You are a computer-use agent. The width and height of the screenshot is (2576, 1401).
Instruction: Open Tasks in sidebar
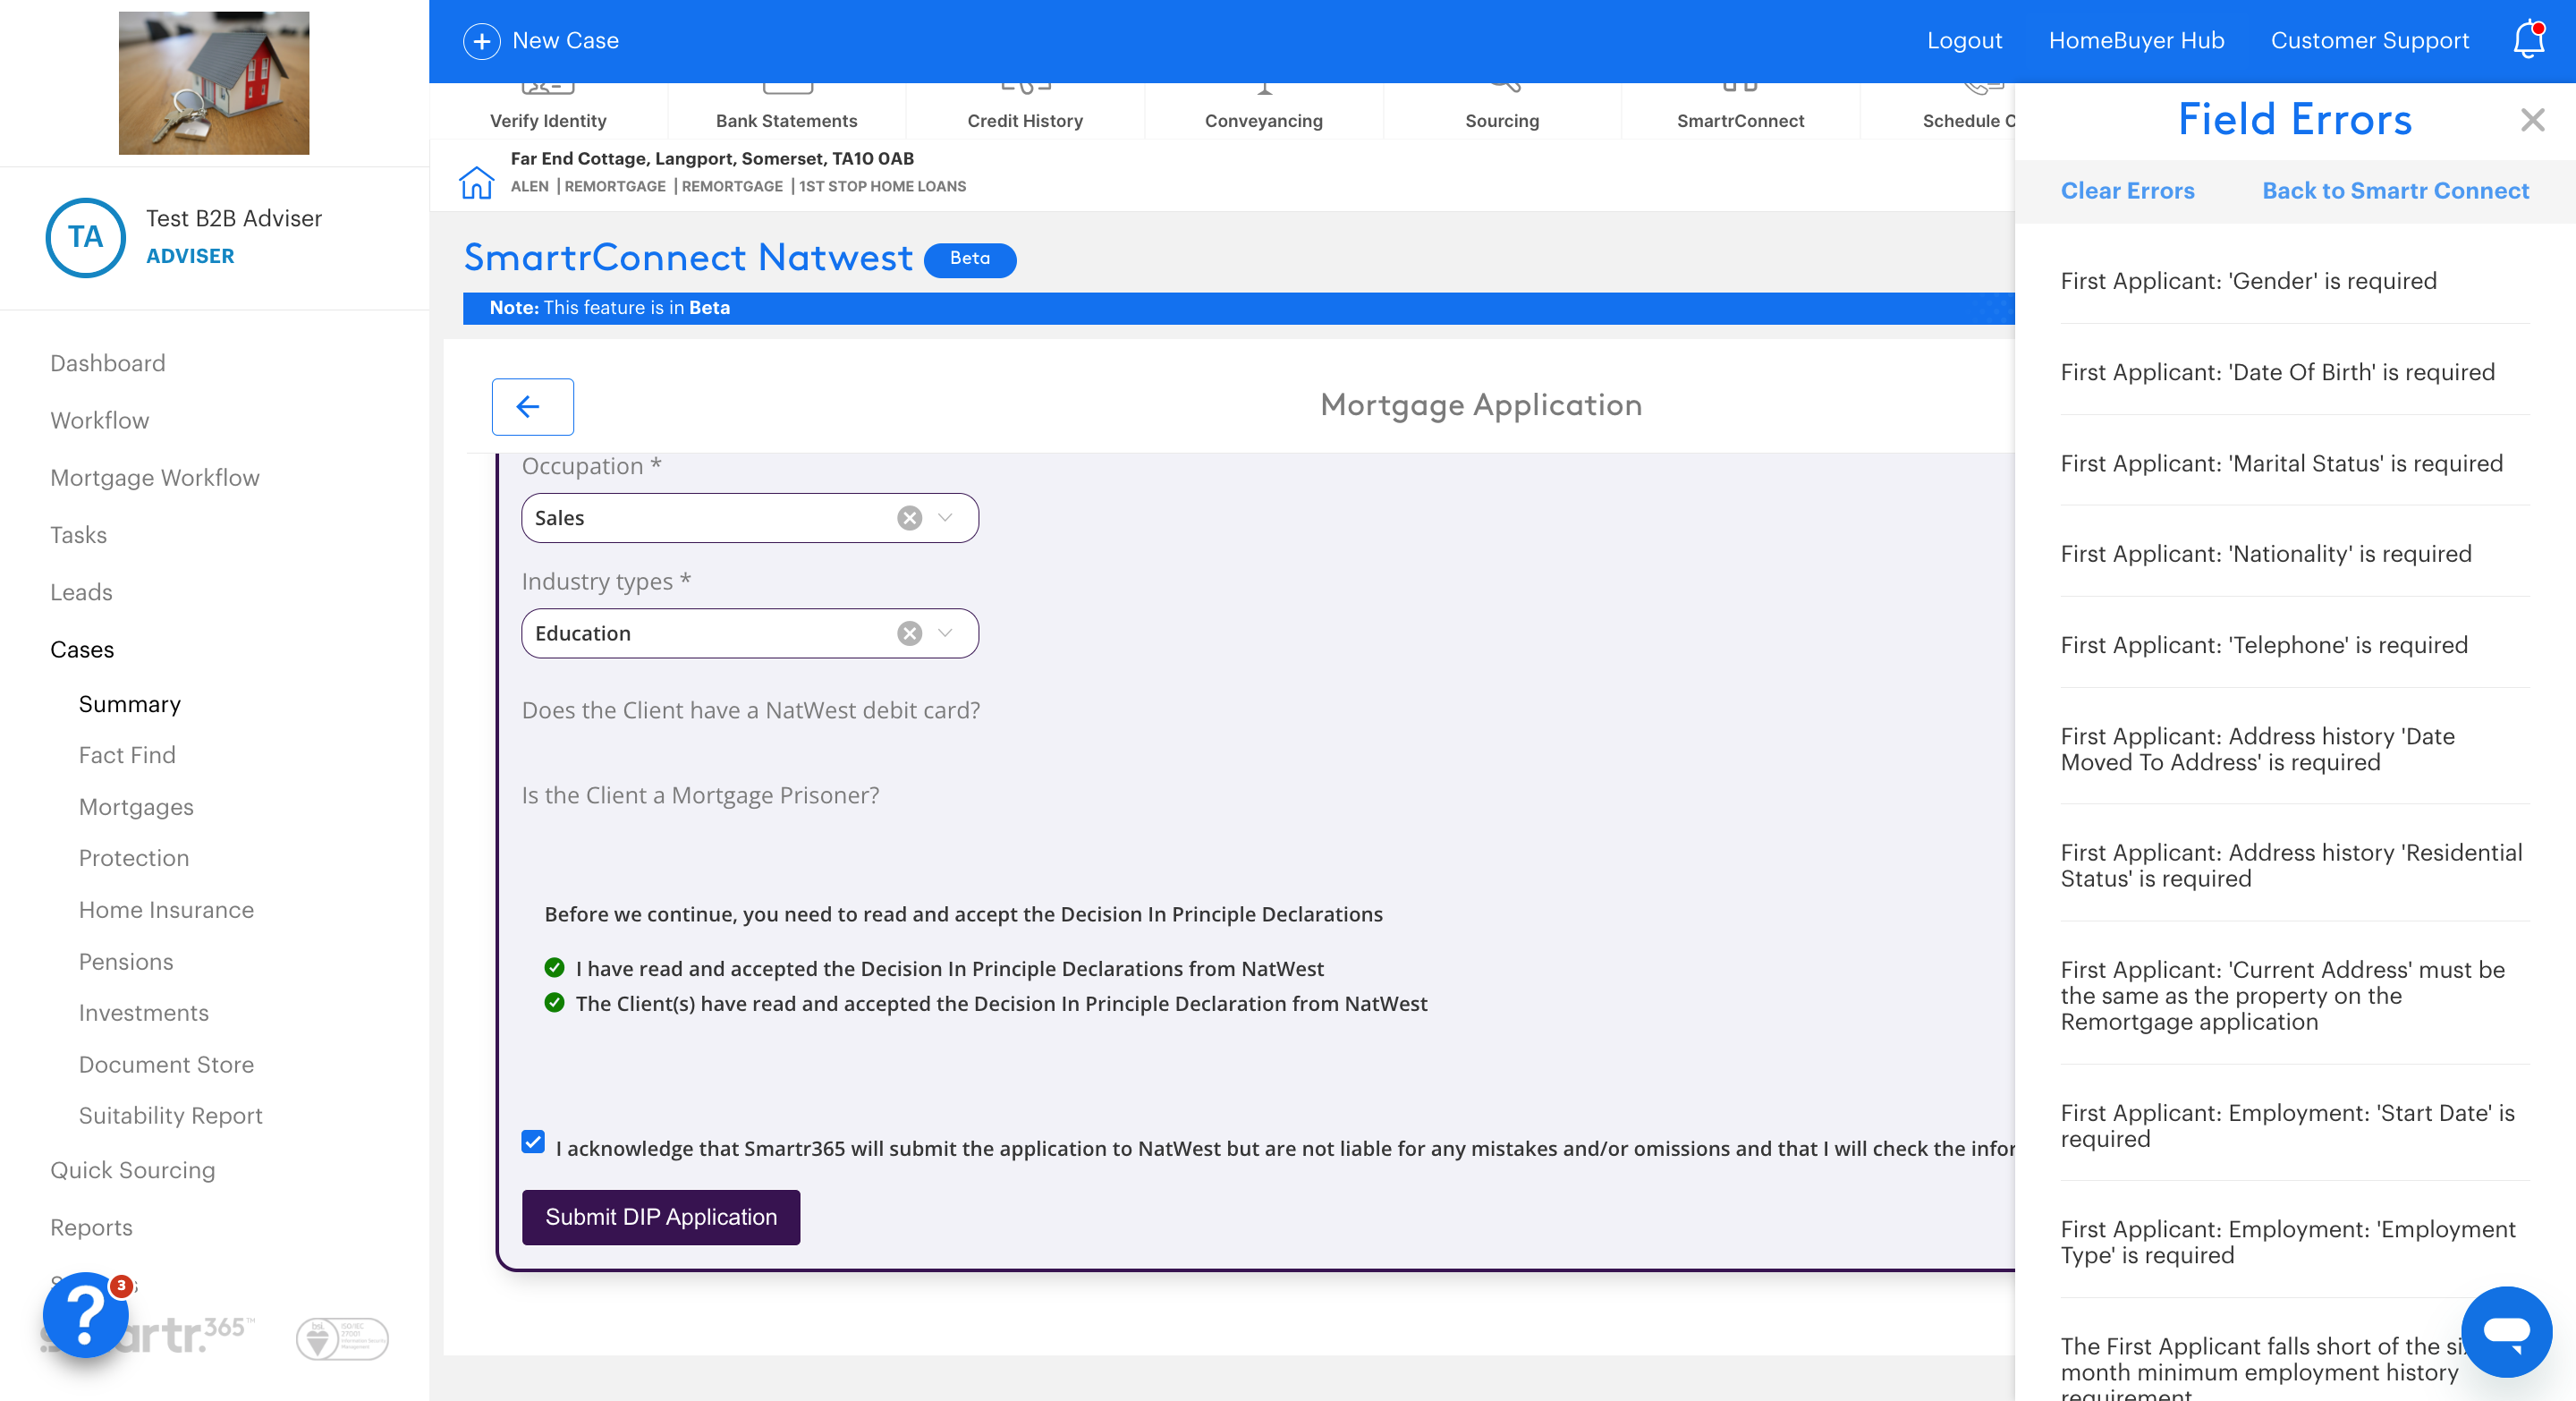[79, 535]
